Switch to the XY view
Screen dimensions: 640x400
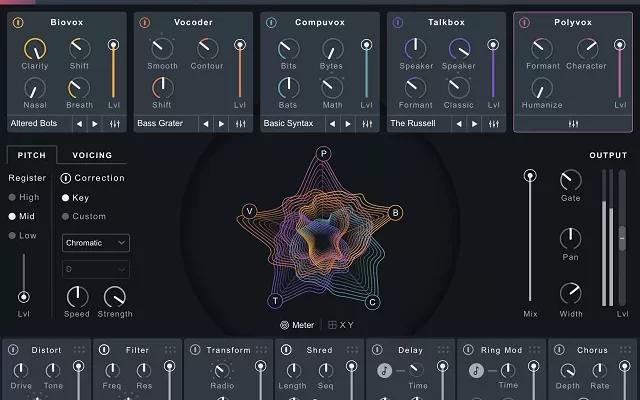[341, 324]
